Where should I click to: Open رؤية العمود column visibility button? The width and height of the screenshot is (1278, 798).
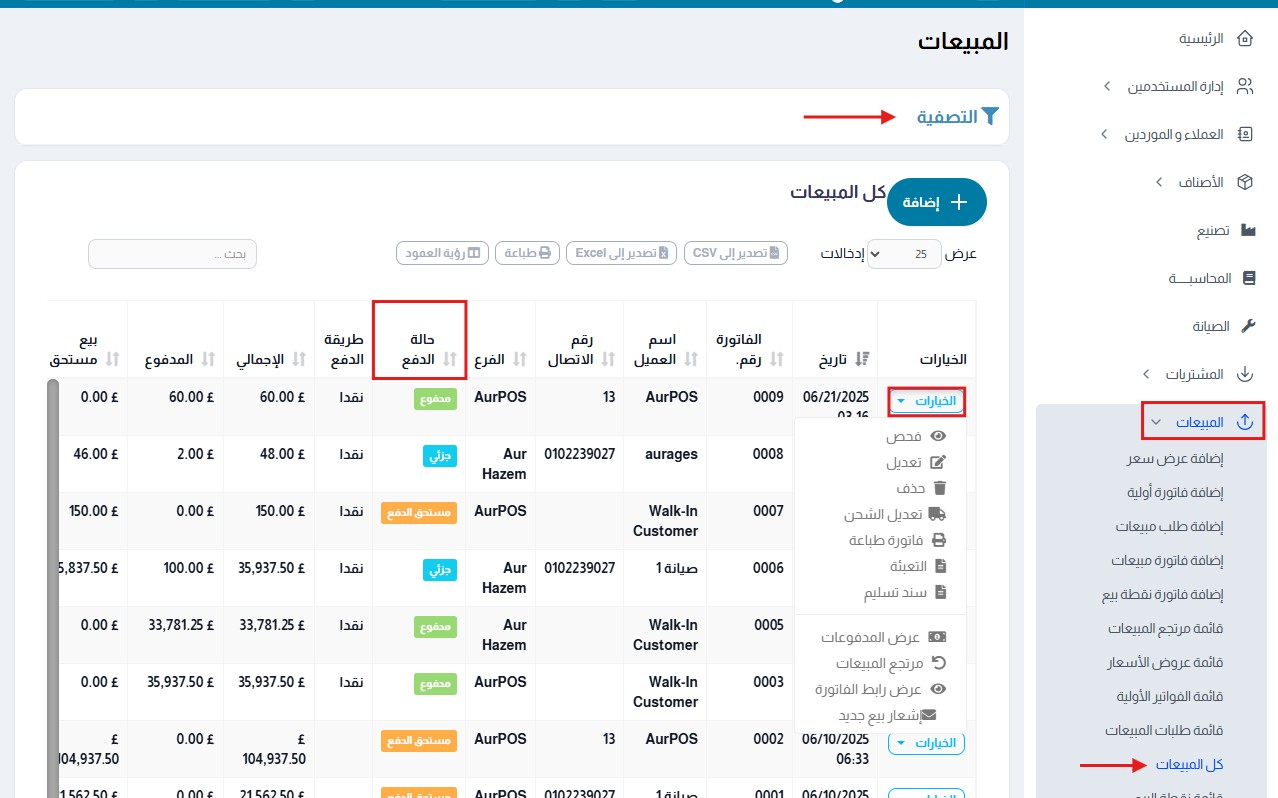click(x=443, y=253)
